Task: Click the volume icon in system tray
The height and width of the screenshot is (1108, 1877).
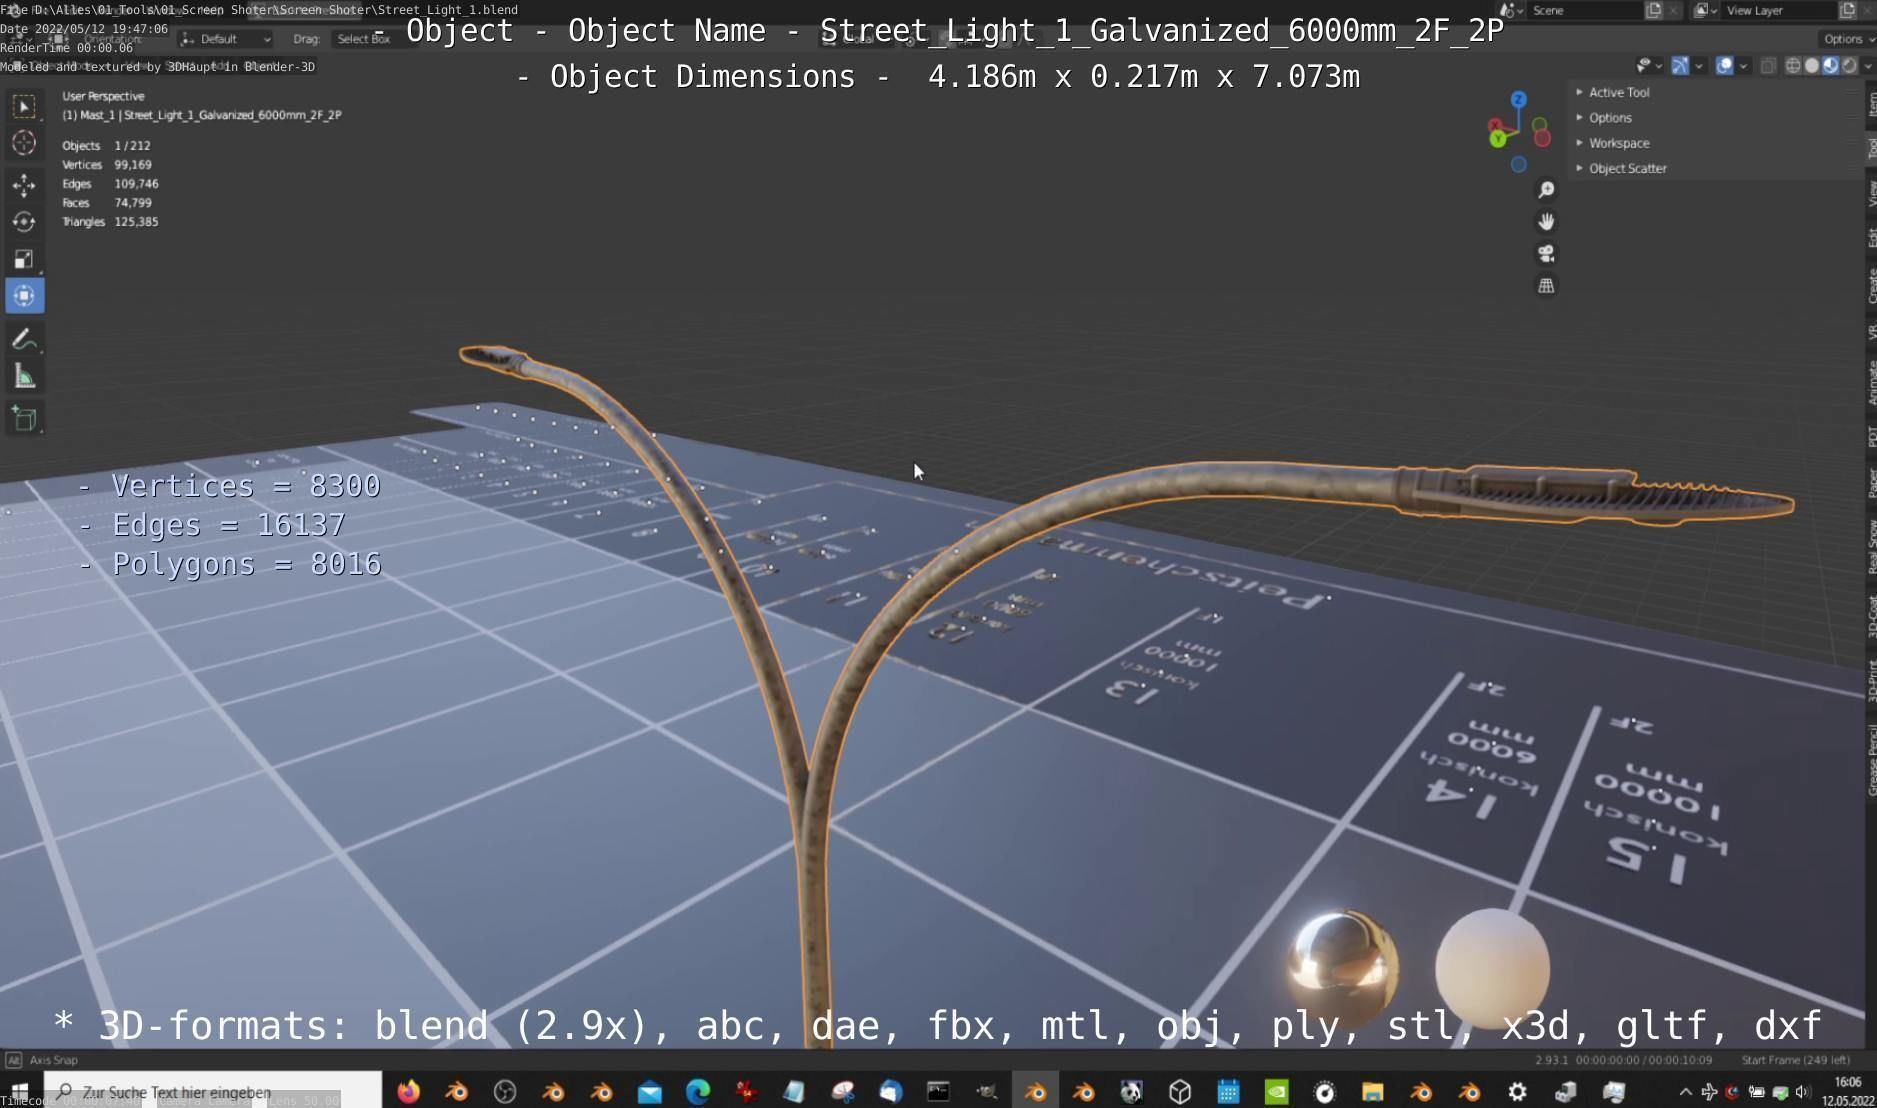Action: pos(1802,1092)
